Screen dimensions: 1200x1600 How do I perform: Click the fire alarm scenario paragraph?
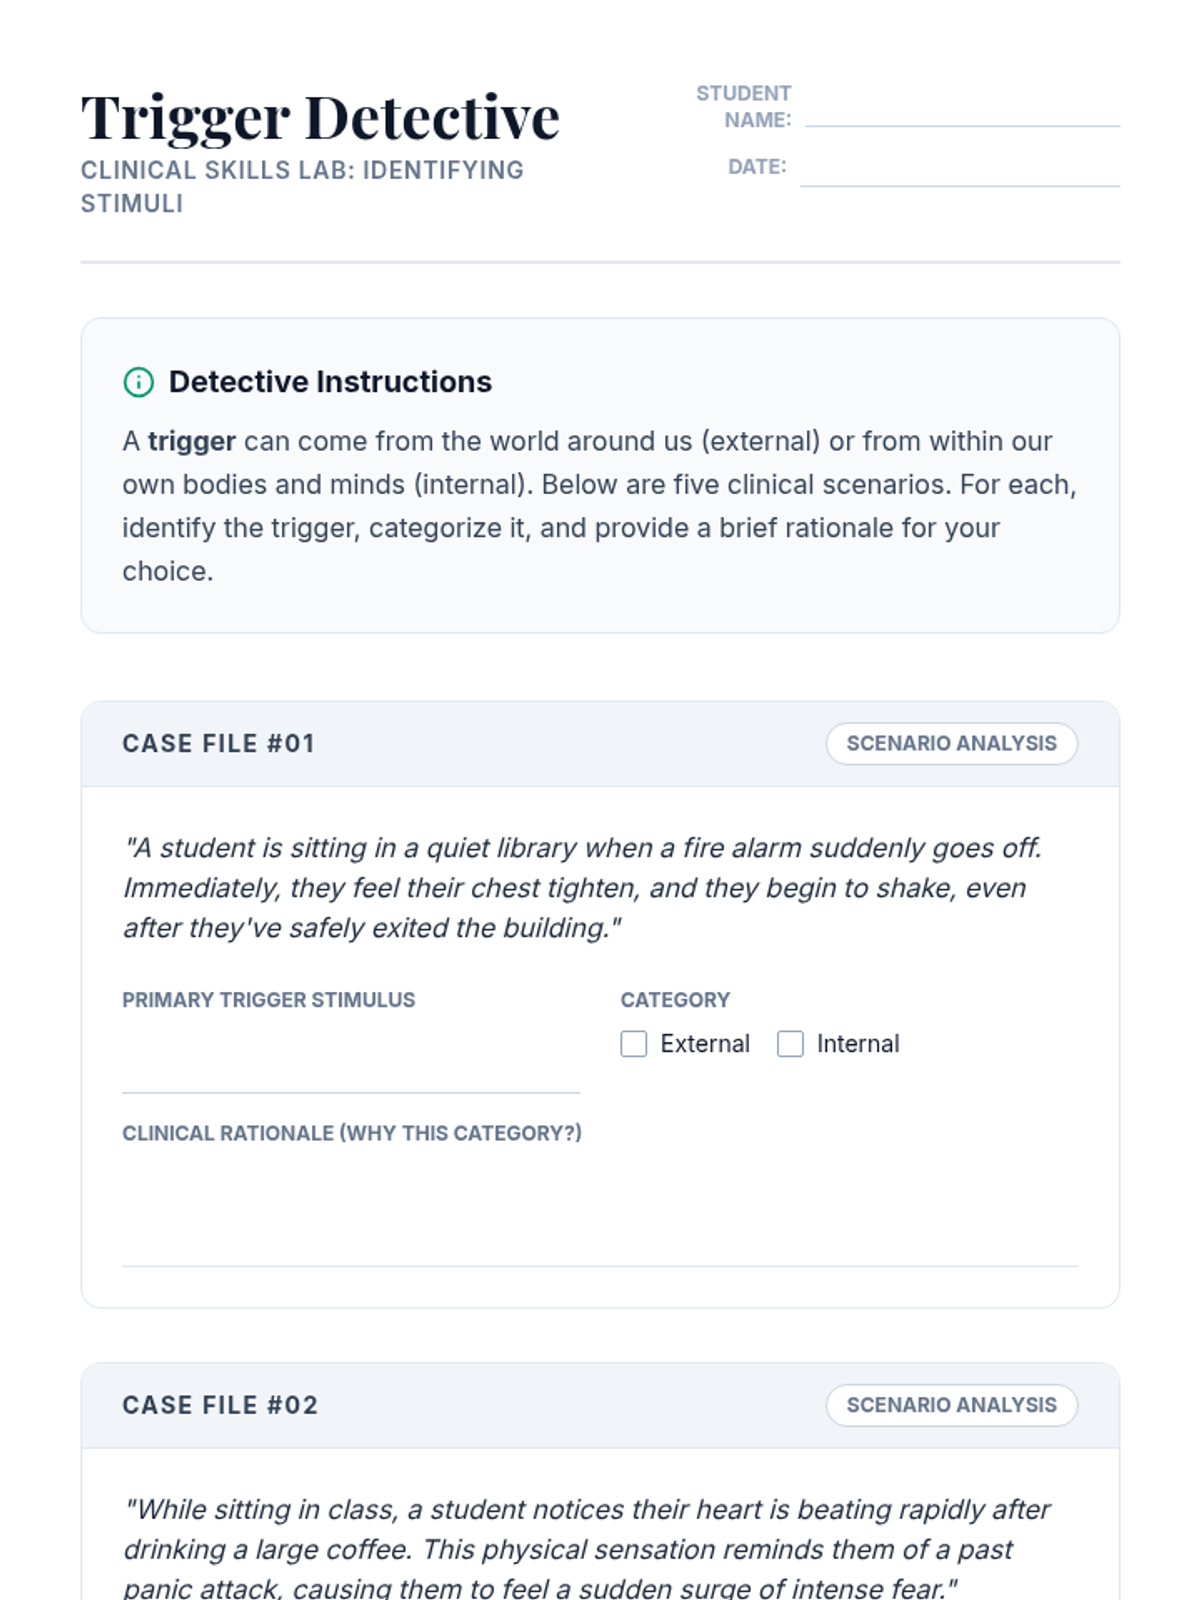click(582, 888)
